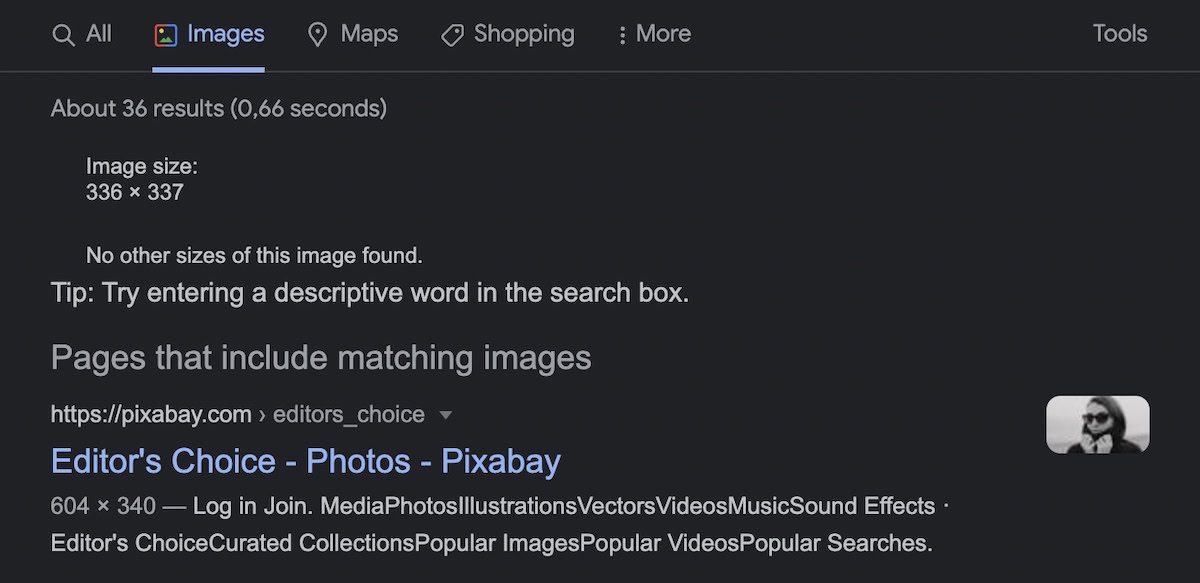The width and height of the screenshot is (1200, 583).
Task: Expand the More search categories menu
Action: [x=663, y=34]
